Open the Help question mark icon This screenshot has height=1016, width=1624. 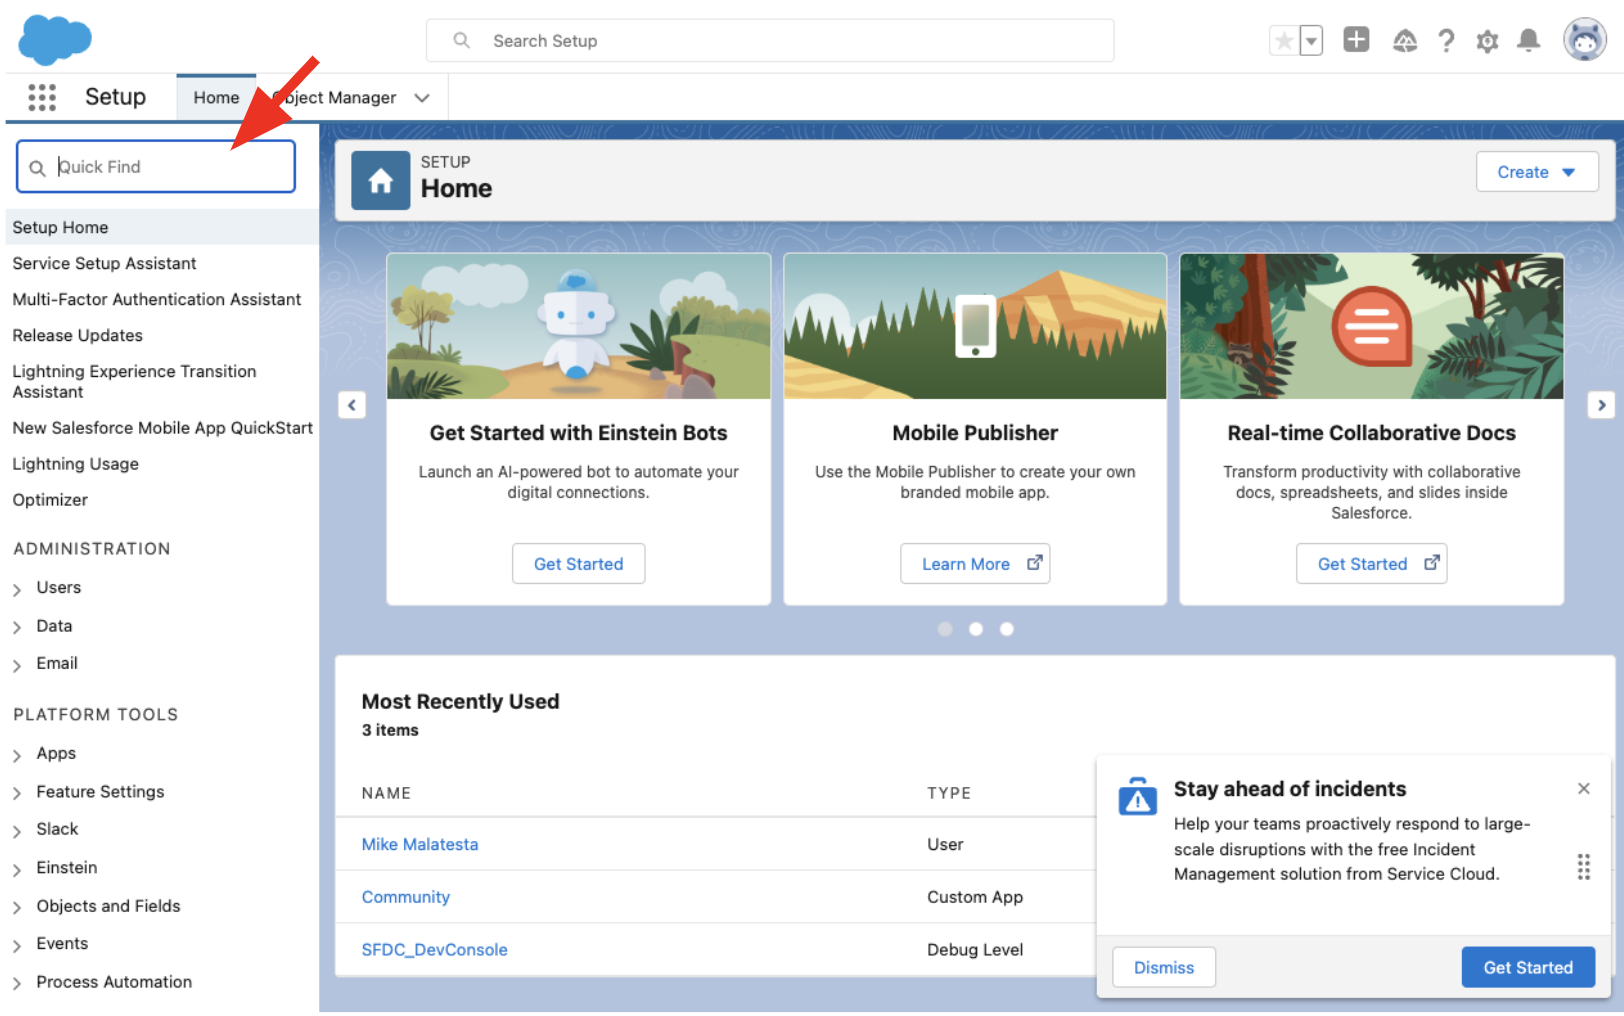1446,41
